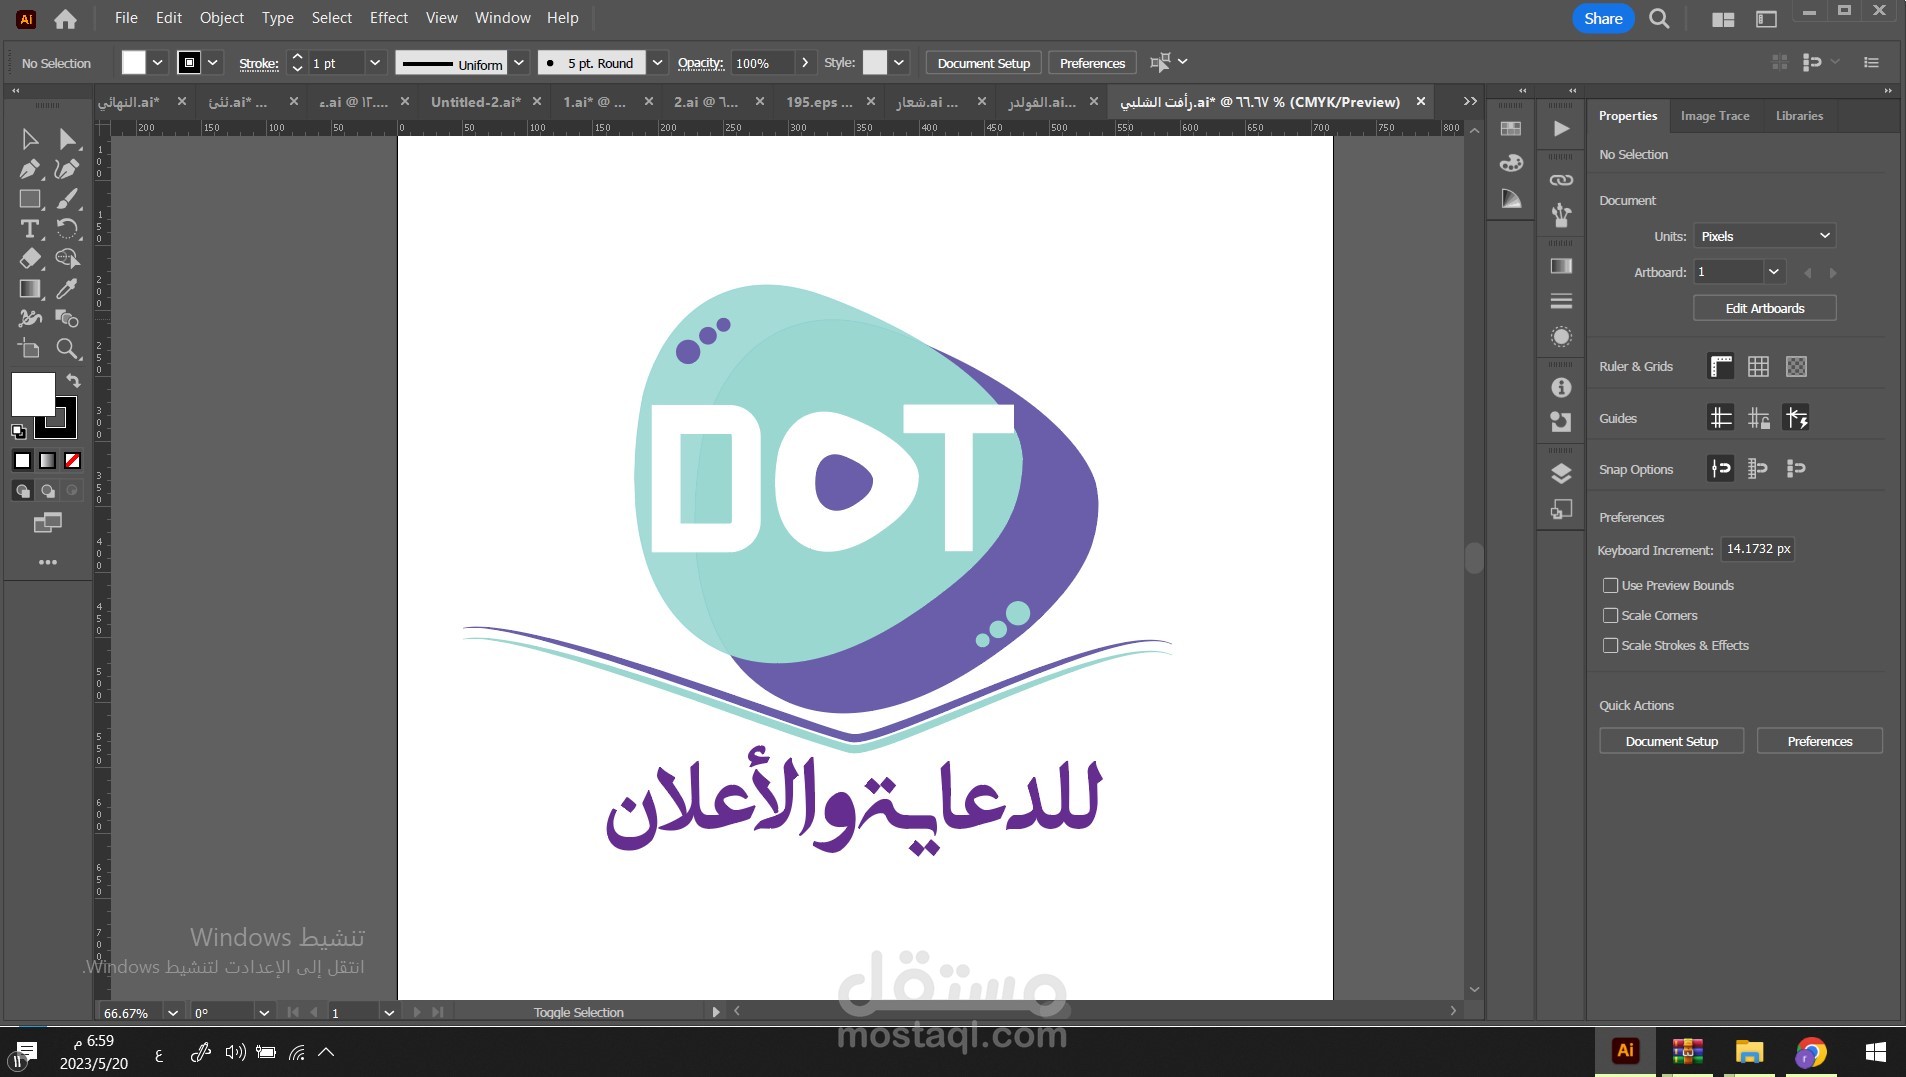
Task: Click Document Setup in control bar
Action: 983,63
